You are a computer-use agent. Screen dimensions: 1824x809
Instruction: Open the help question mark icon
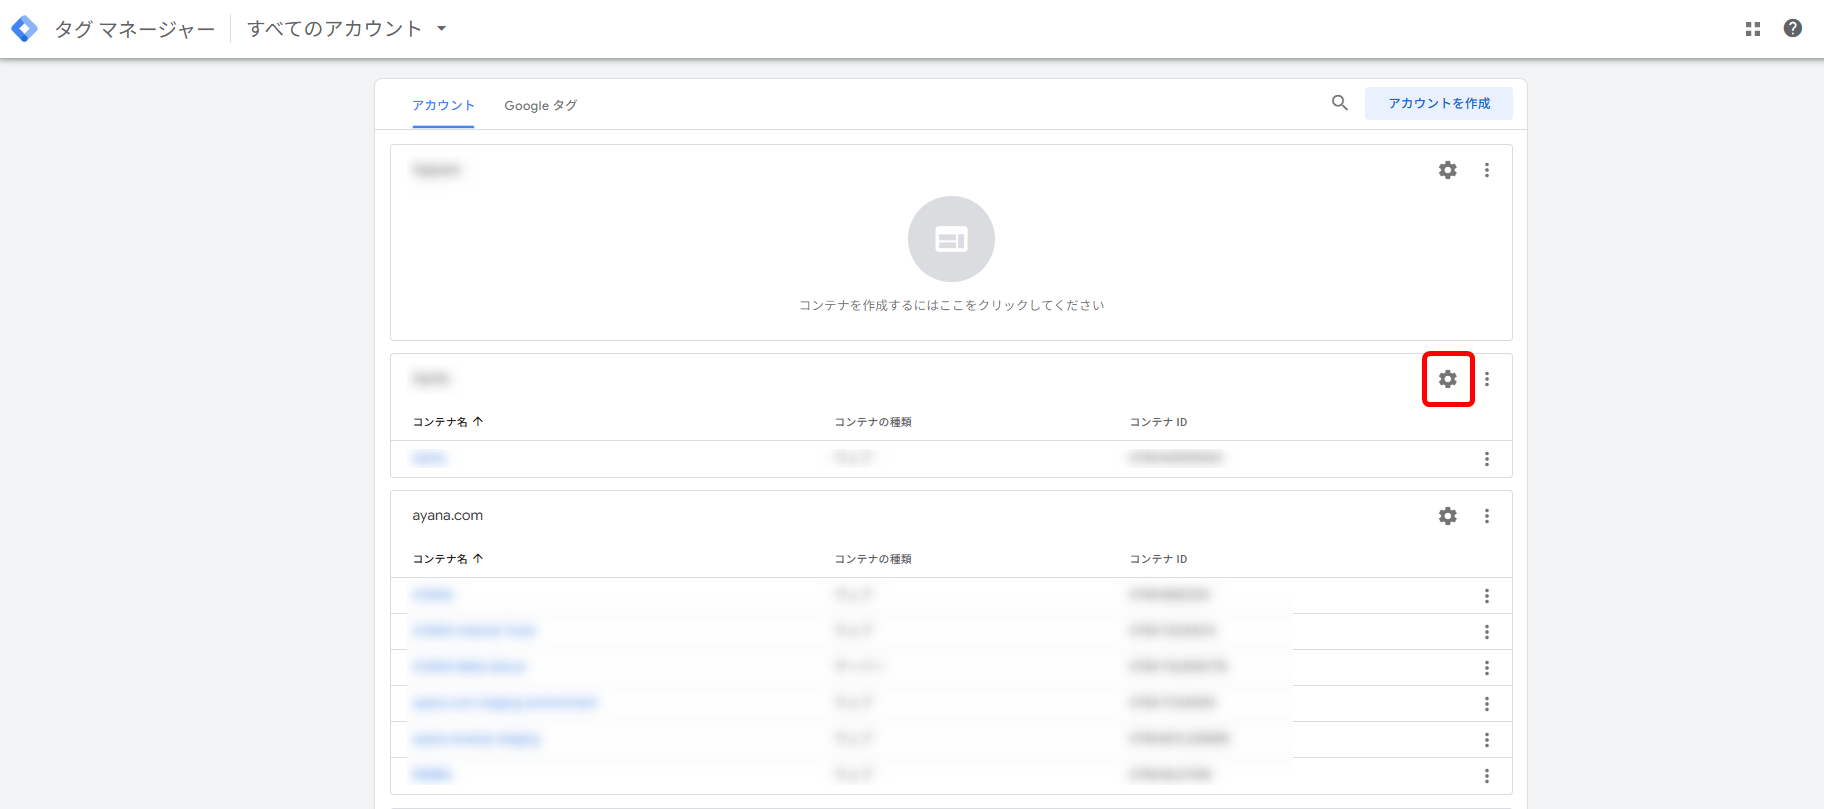(x=1793, y=29)
